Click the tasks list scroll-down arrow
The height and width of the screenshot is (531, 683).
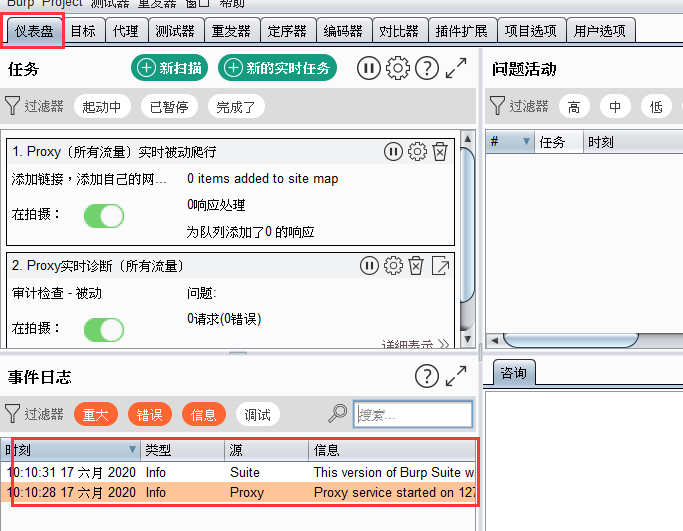tap(468, 339)
